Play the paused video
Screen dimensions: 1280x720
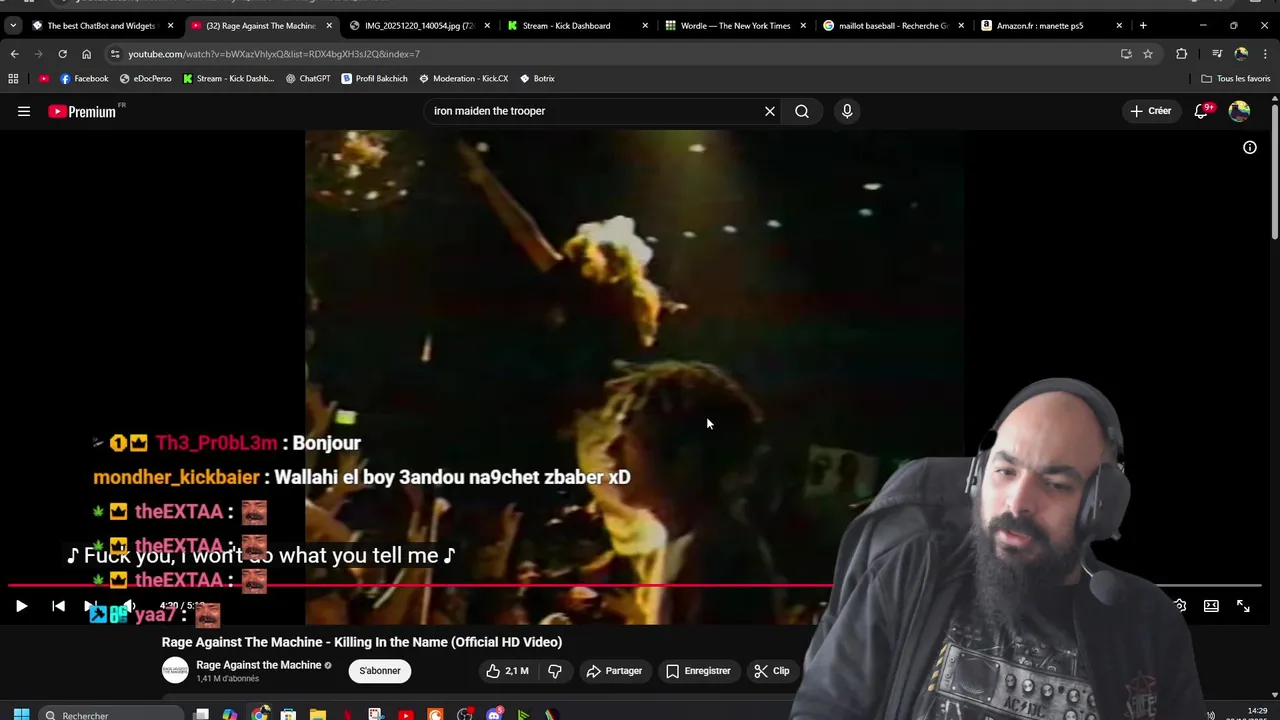coord(21,606)
